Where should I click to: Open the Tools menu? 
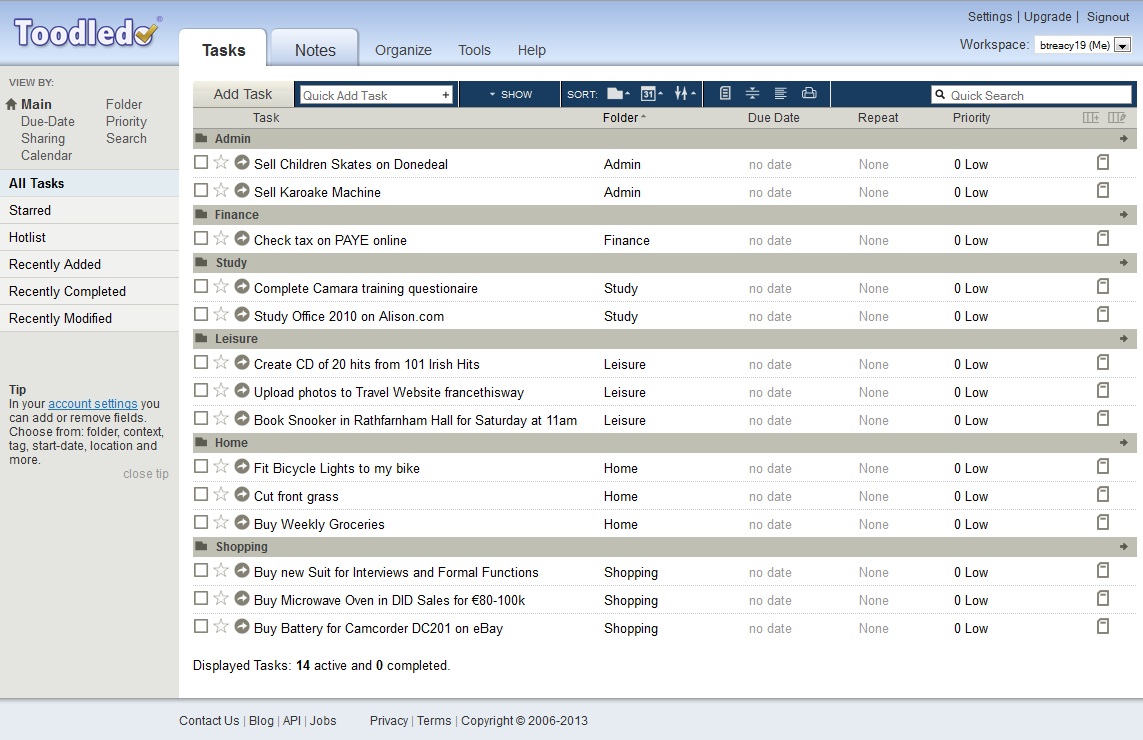click(x=474, y=50)
